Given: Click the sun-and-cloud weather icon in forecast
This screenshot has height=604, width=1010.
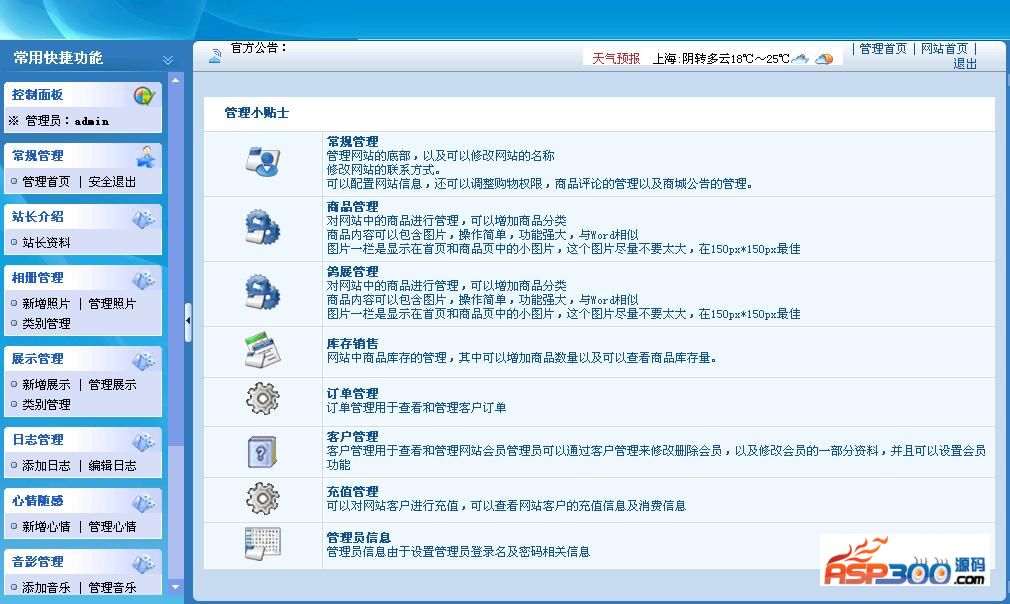Looking at the screenshot, I should (824, 59).
